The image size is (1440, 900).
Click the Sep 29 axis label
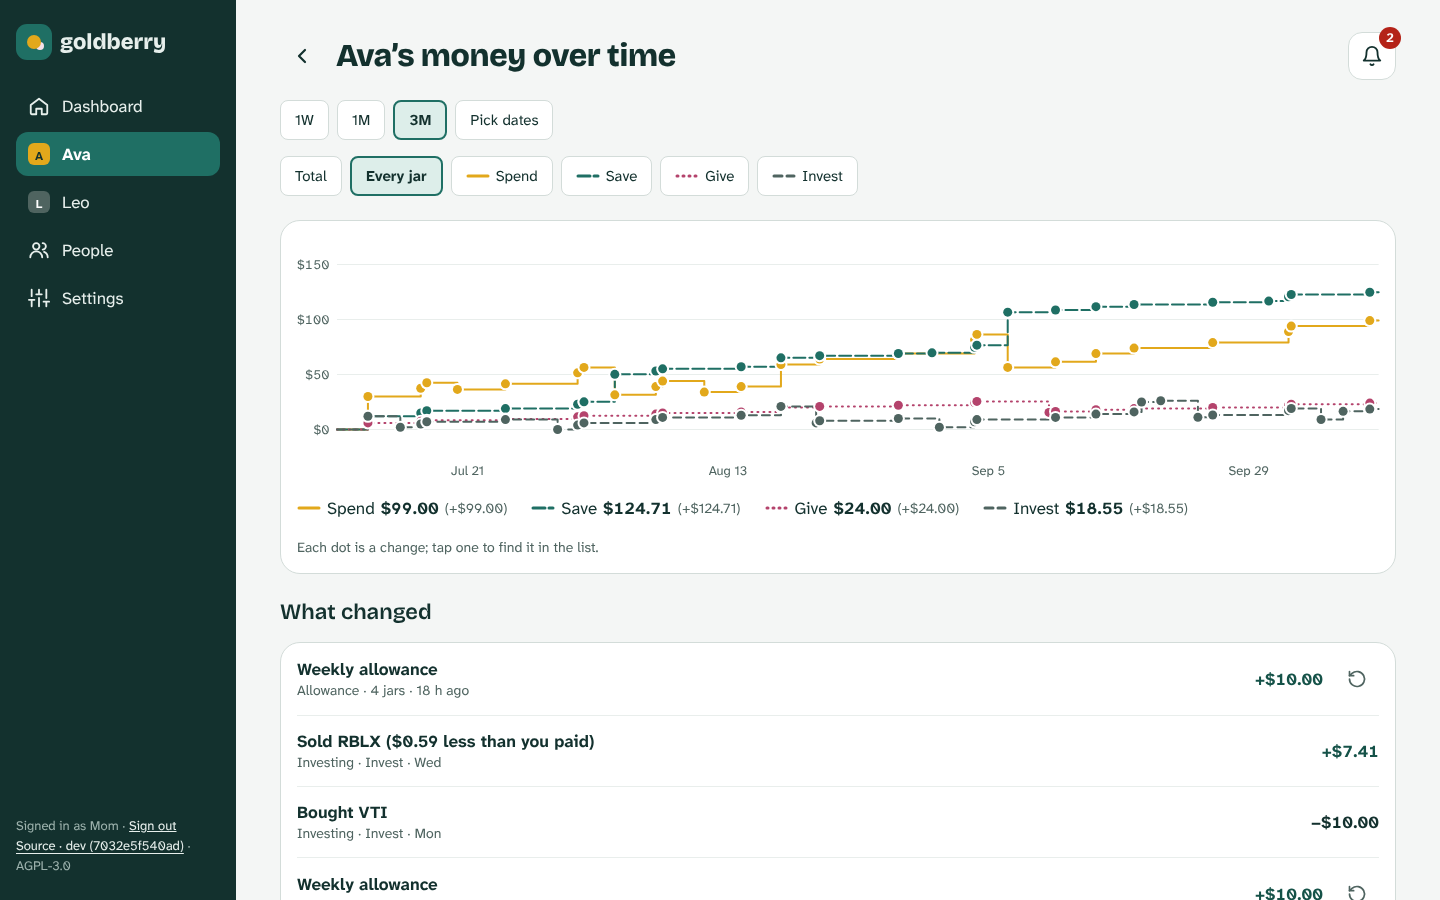[x=1248, y=471]
